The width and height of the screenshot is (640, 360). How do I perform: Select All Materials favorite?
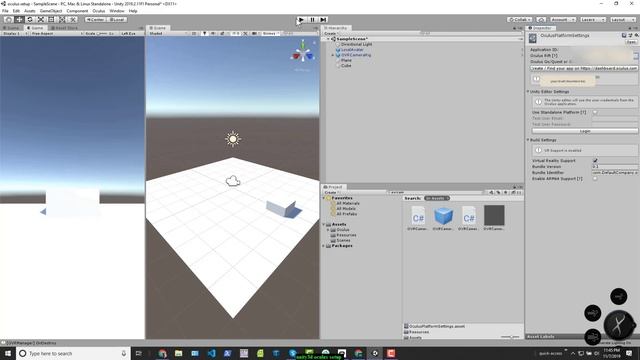[348, 203]
